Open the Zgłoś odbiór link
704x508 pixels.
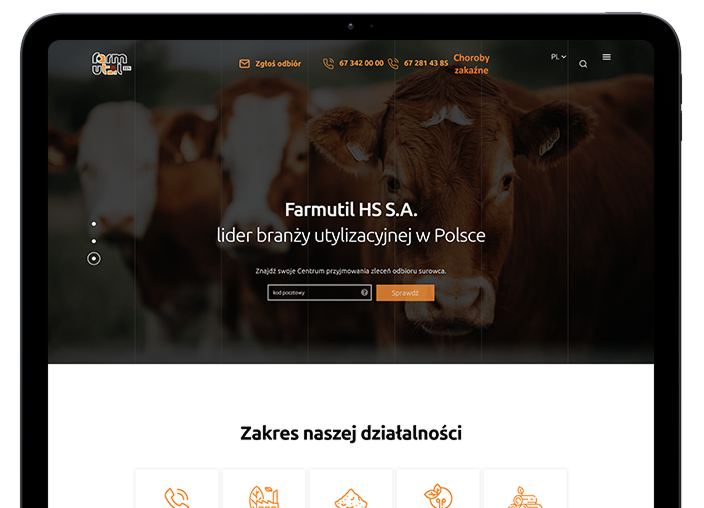278,64
